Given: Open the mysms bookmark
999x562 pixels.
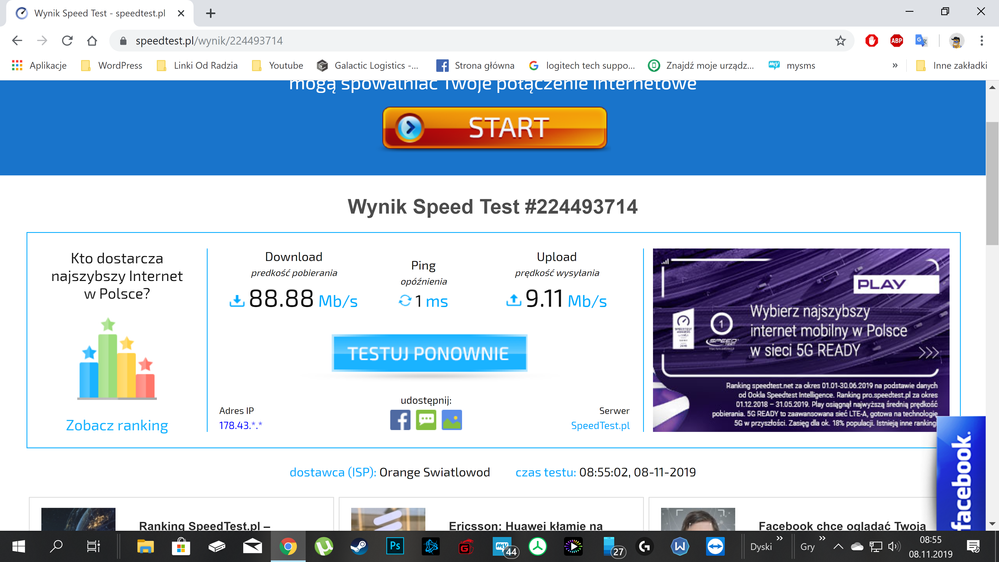Looking at the screenshot, I should tap(792, 65).
